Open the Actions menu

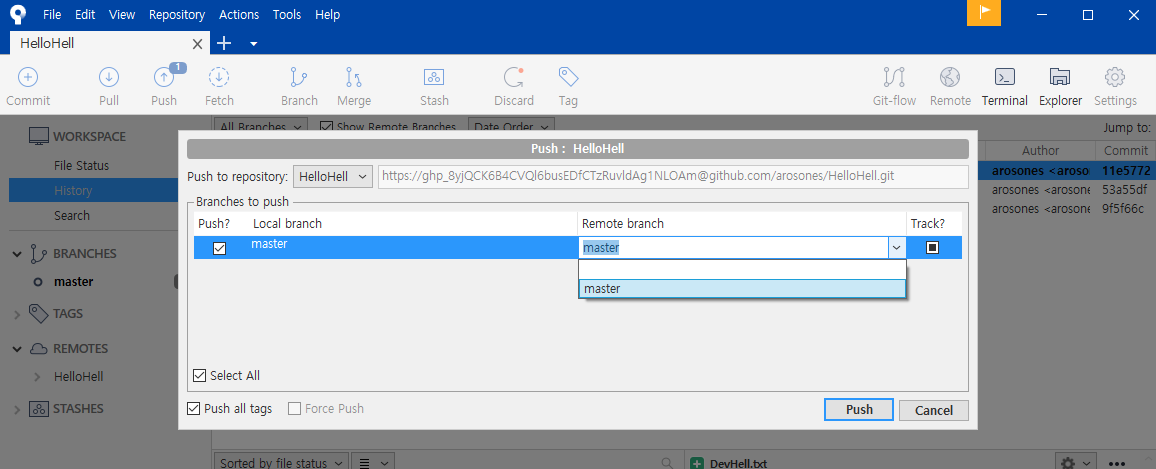pos(239,14)
